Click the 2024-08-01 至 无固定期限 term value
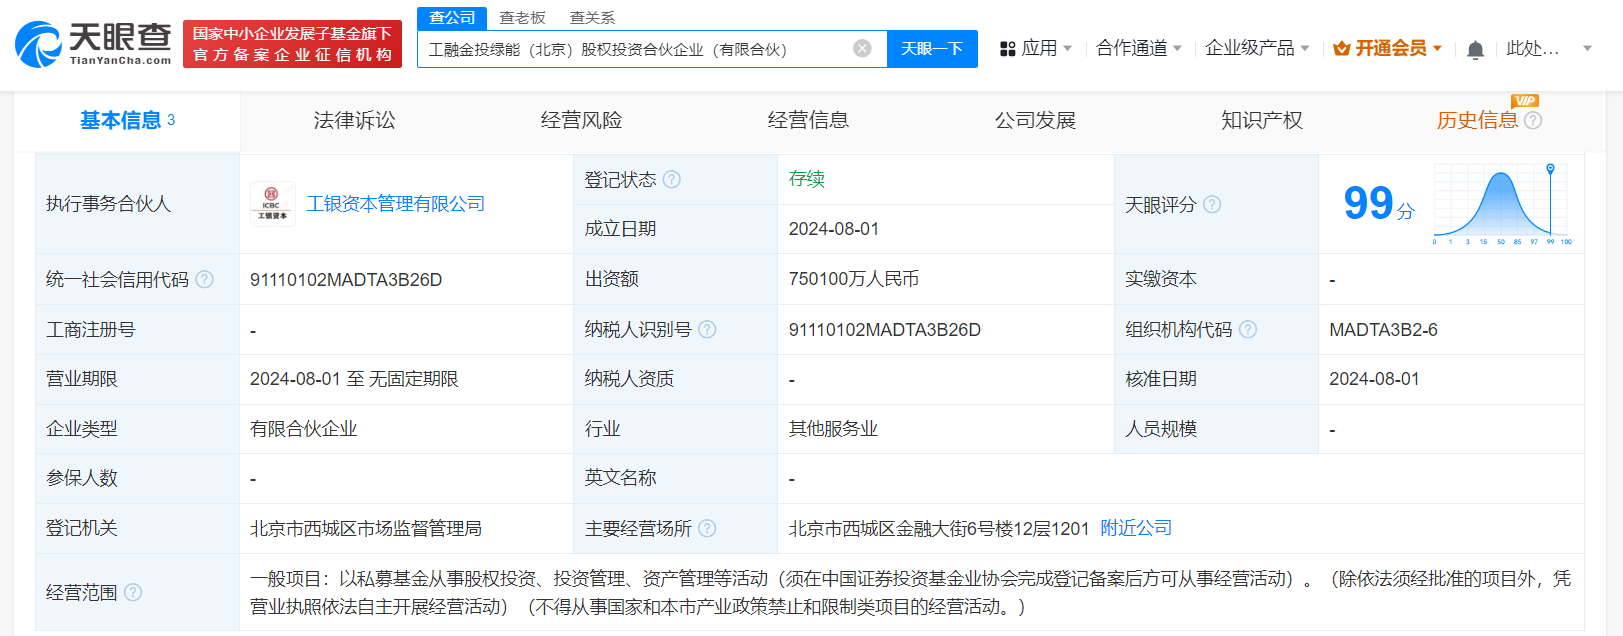Screen dimensions: 1623x636 click(x=354, y=379)
